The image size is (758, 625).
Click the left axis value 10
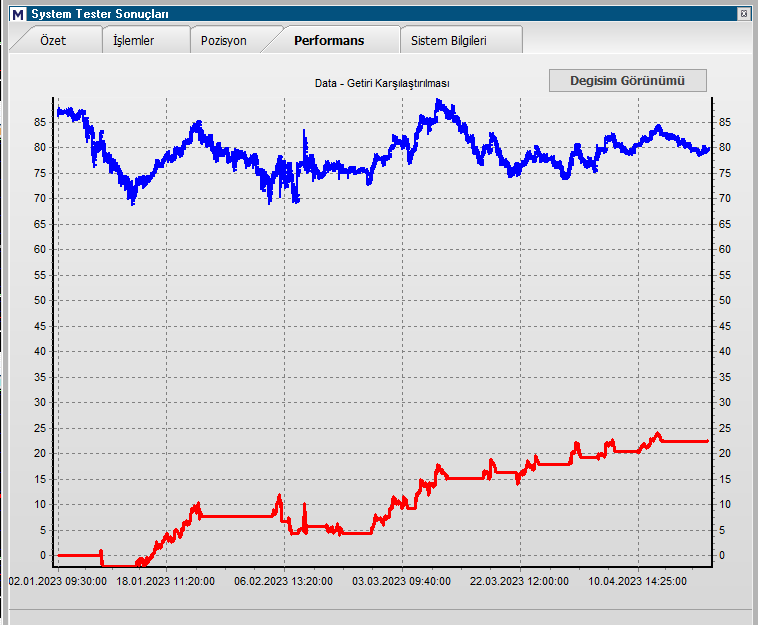point(40,504)
